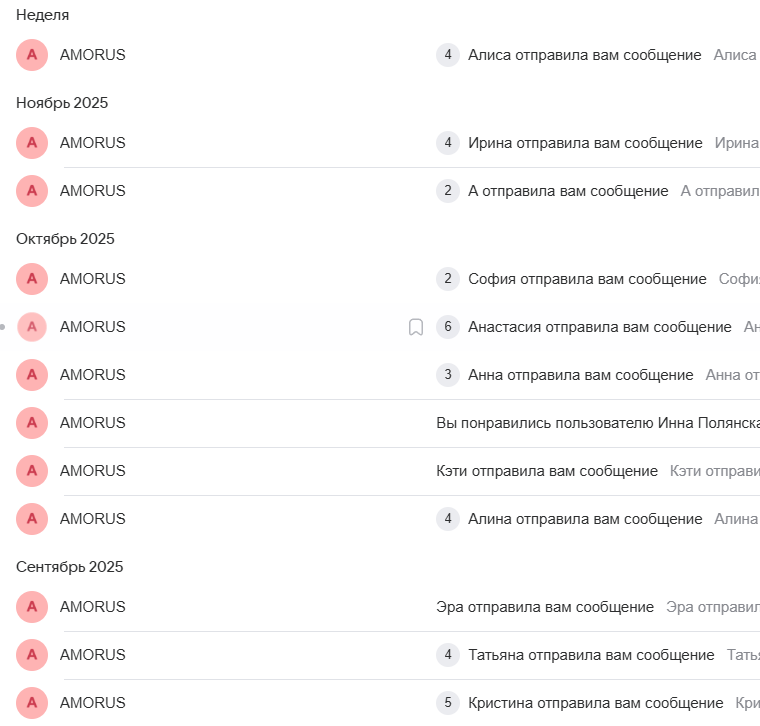This screenshot has width=760, height=726.
Task: Click the avatar on the София email row
Action: pyautogui.click(x=32, y=279)
